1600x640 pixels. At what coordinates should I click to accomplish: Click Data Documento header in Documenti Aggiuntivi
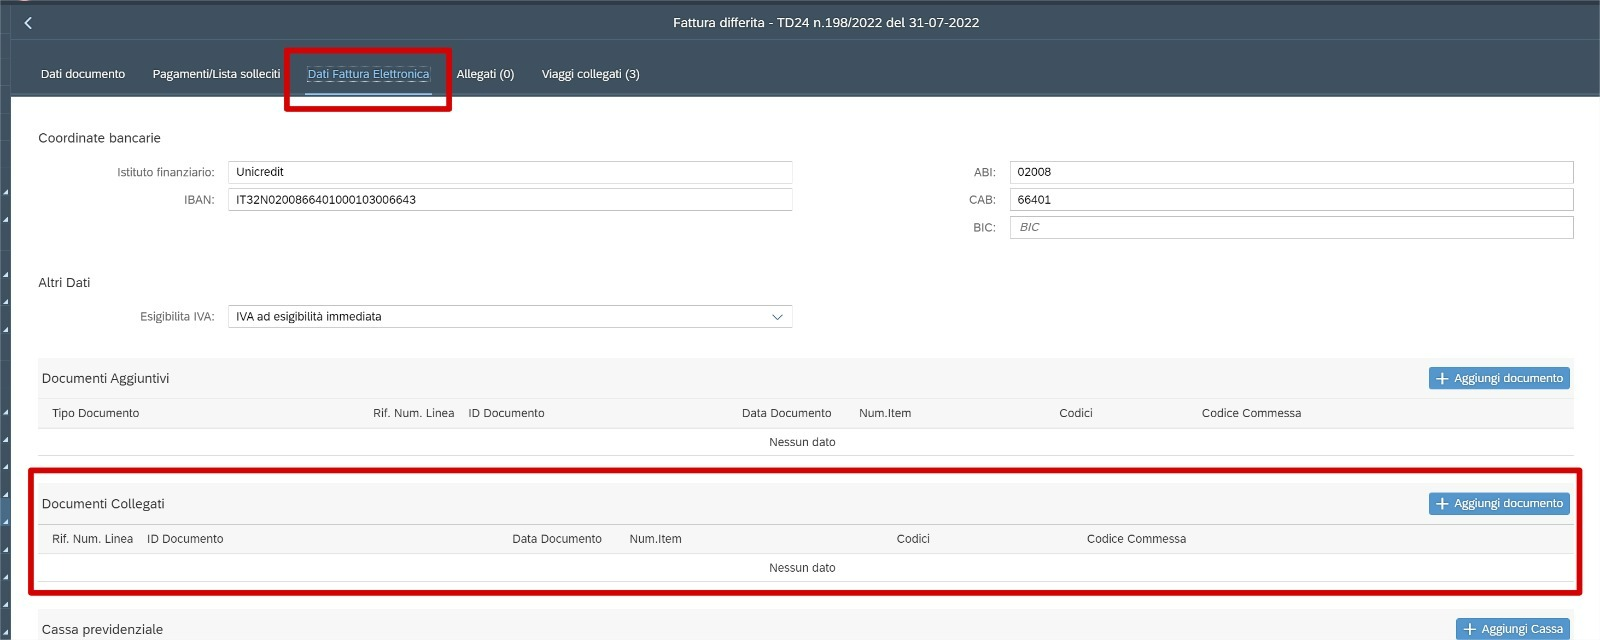pyautogui.click(x=786, y=413)
